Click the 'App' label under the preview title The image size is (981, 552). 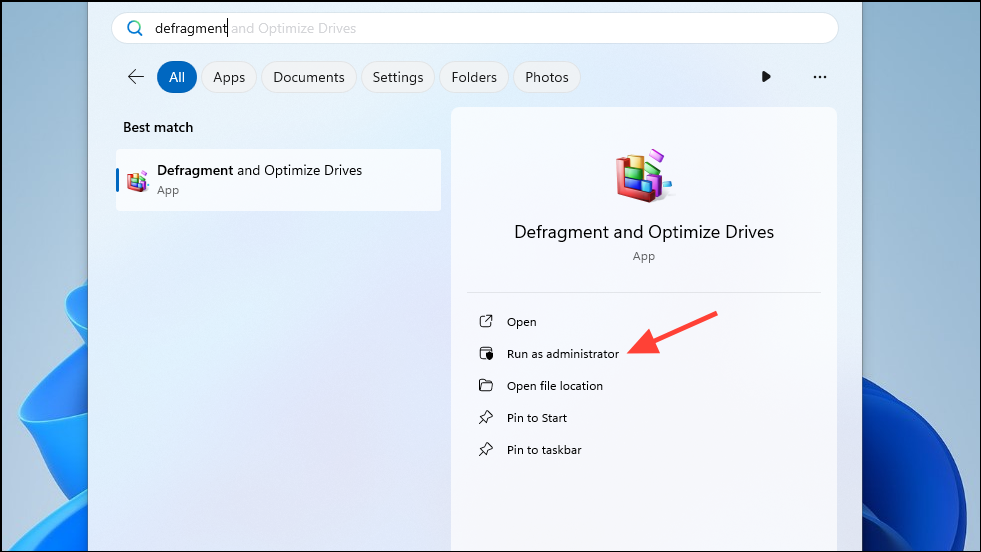pyautogui.click(x=644, y=257)
